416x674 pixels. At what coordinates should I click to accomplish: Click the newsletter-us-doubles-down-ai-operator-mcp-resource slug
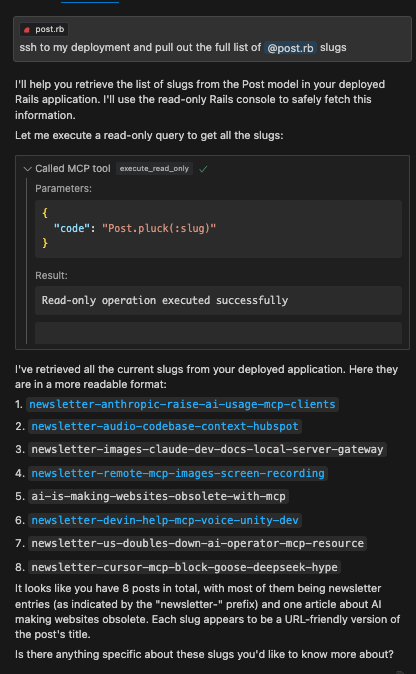(x=197, y=543)
